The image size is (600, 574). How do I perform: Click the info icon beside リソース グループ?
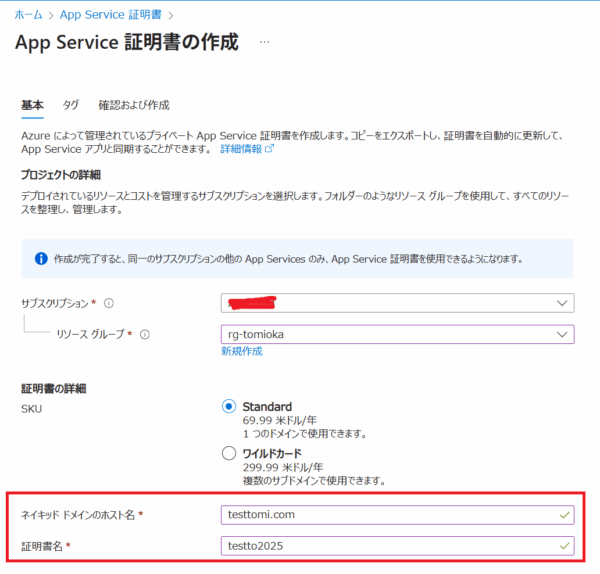tap(145, 334)
